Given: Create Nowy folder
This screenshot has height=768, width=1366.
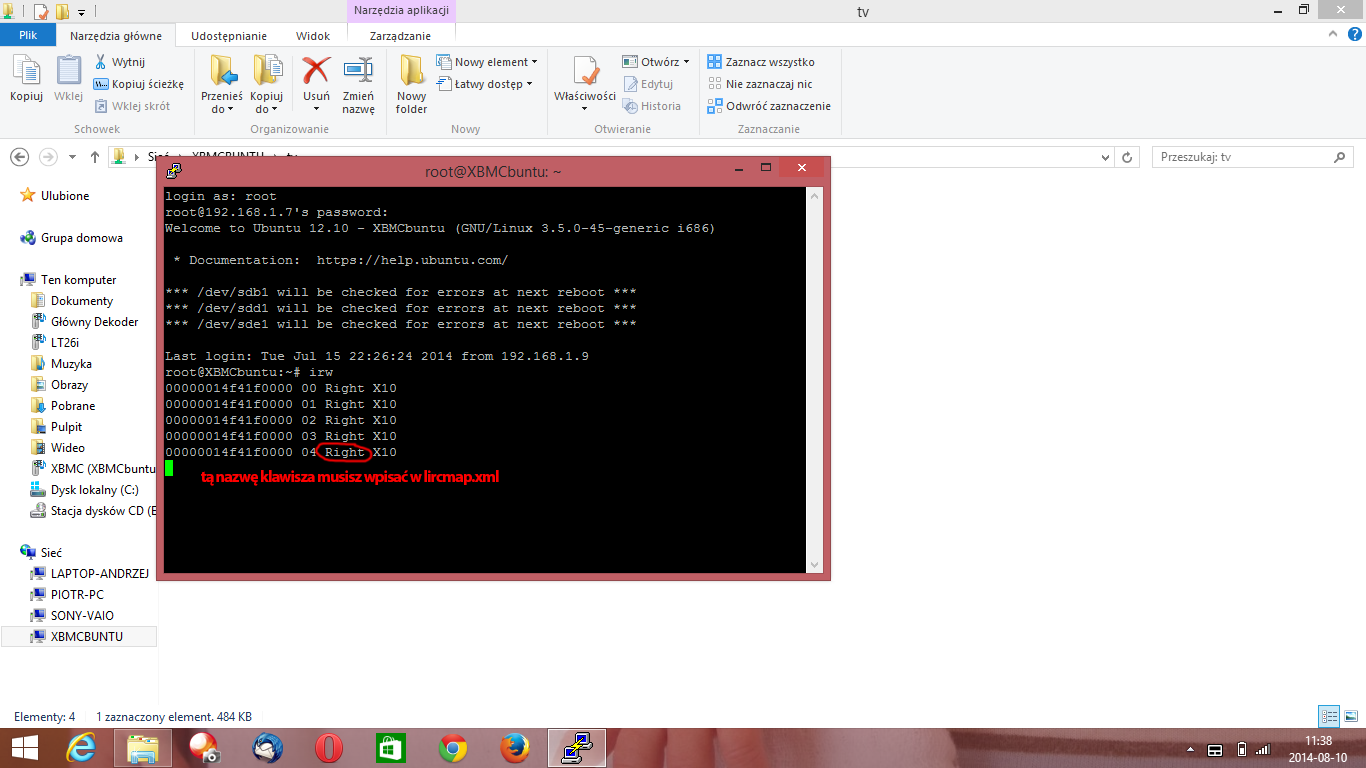Looking at the screenshot, I should (x=411, y=85).
